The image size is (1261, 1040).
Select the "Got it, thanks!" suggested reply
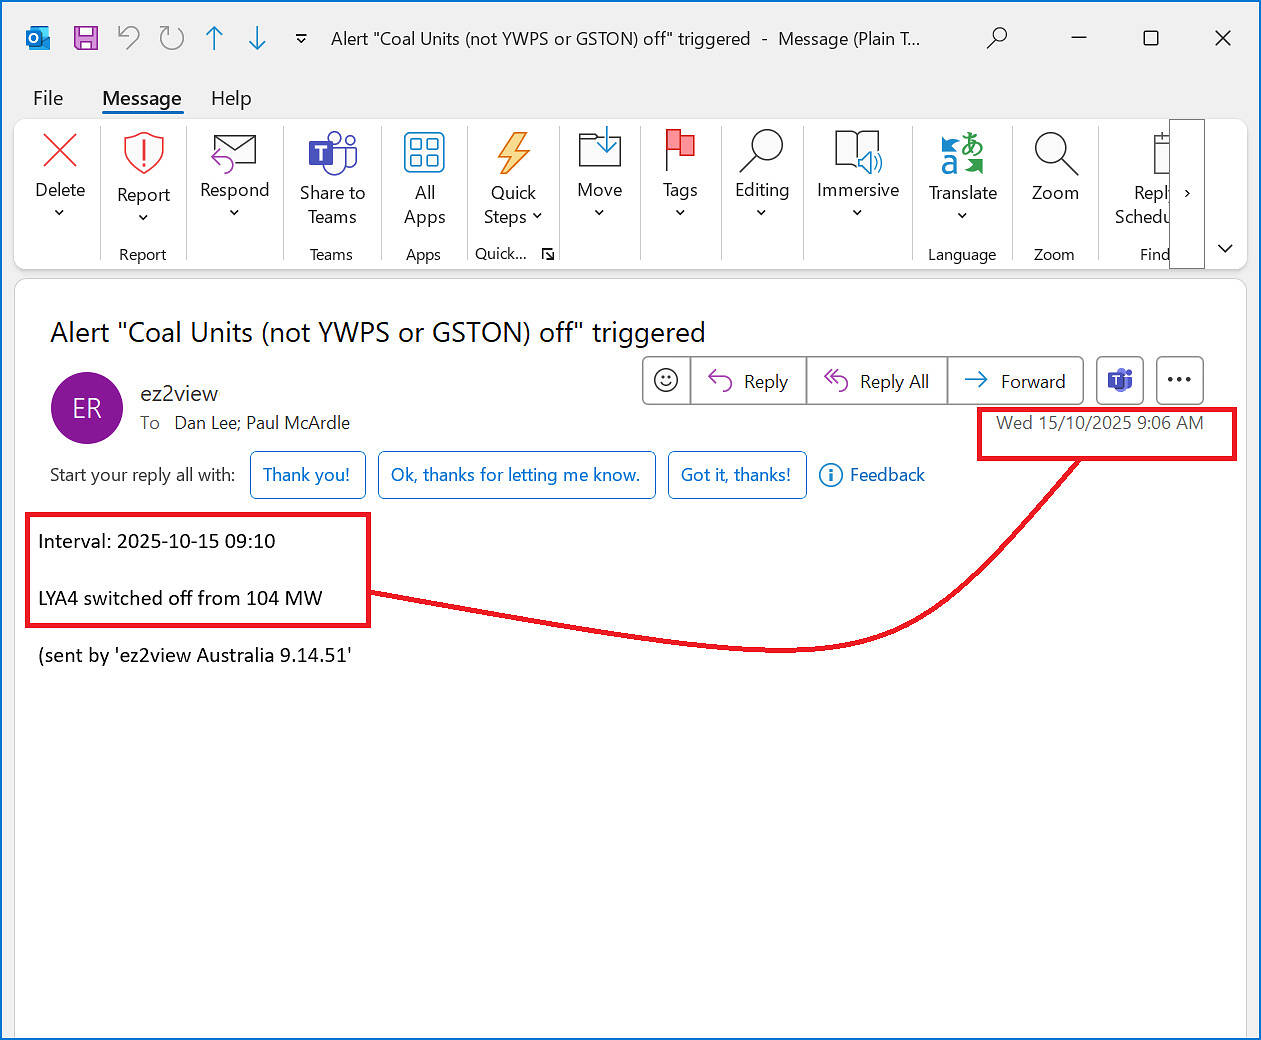tap(736, 475)
